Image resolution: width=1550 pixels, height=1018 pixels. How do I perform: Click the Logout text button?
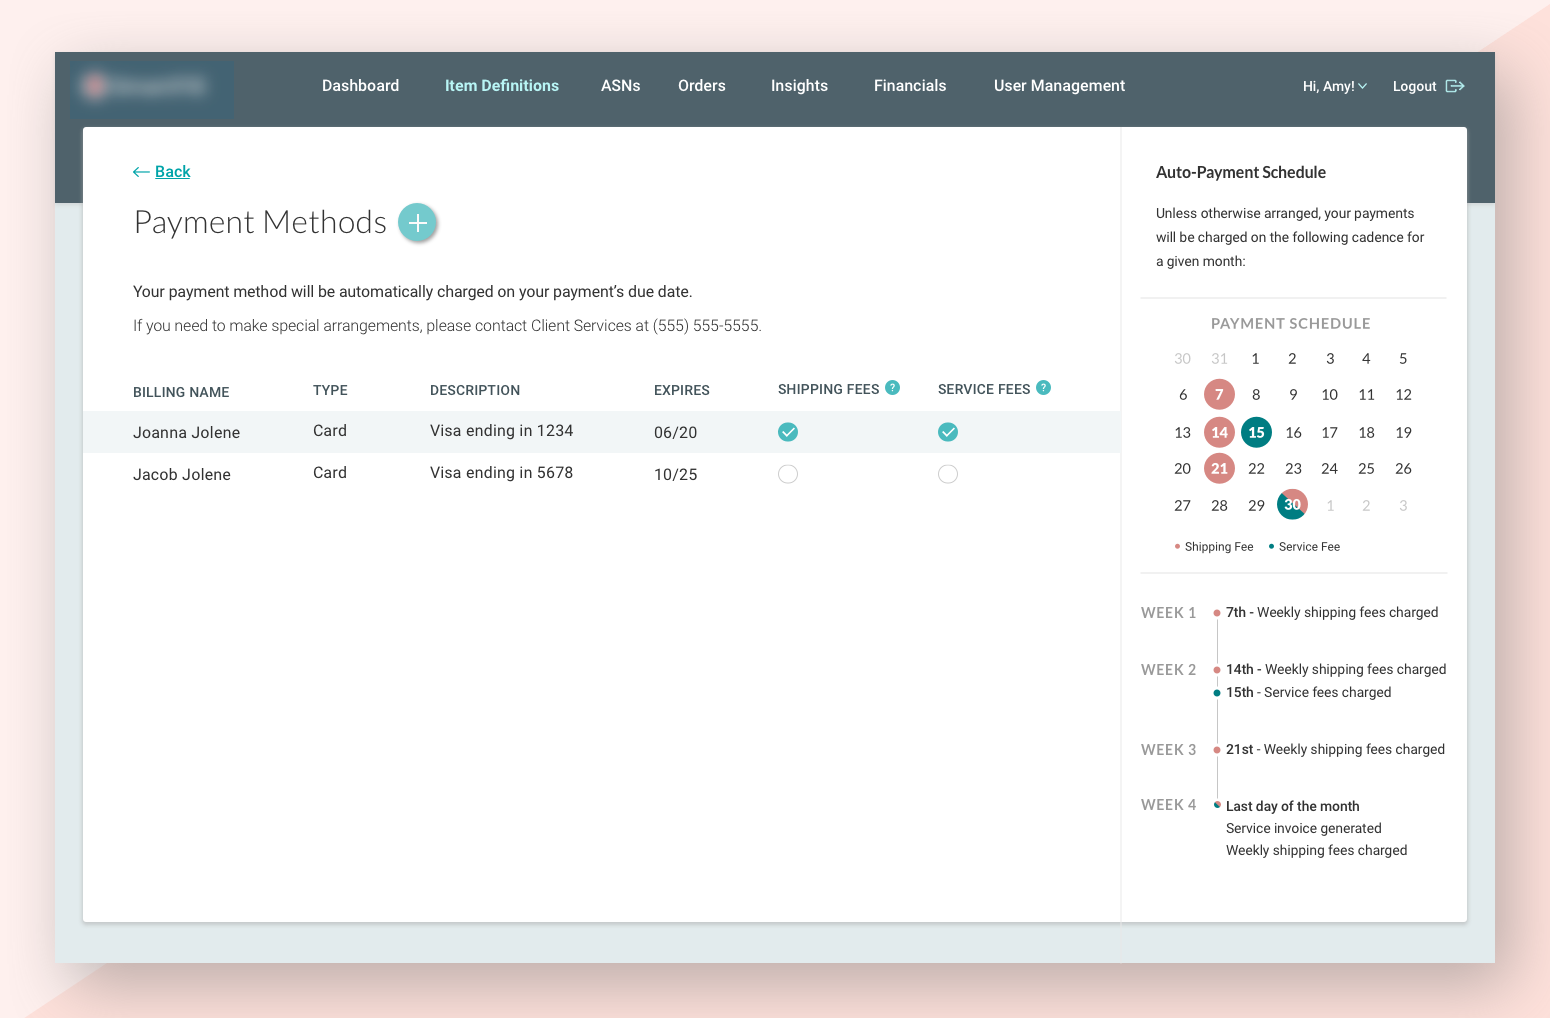[1414, 86]
